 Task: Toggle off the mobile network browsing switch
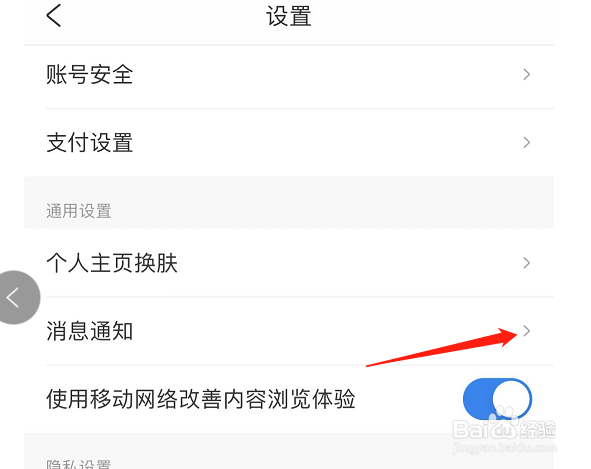pos(497,399)
